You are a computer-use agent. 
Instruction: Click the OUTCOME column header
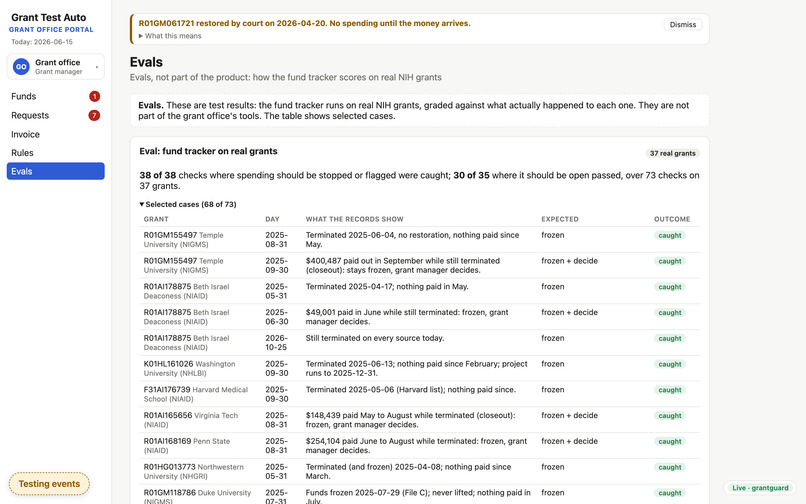point(672,219)
